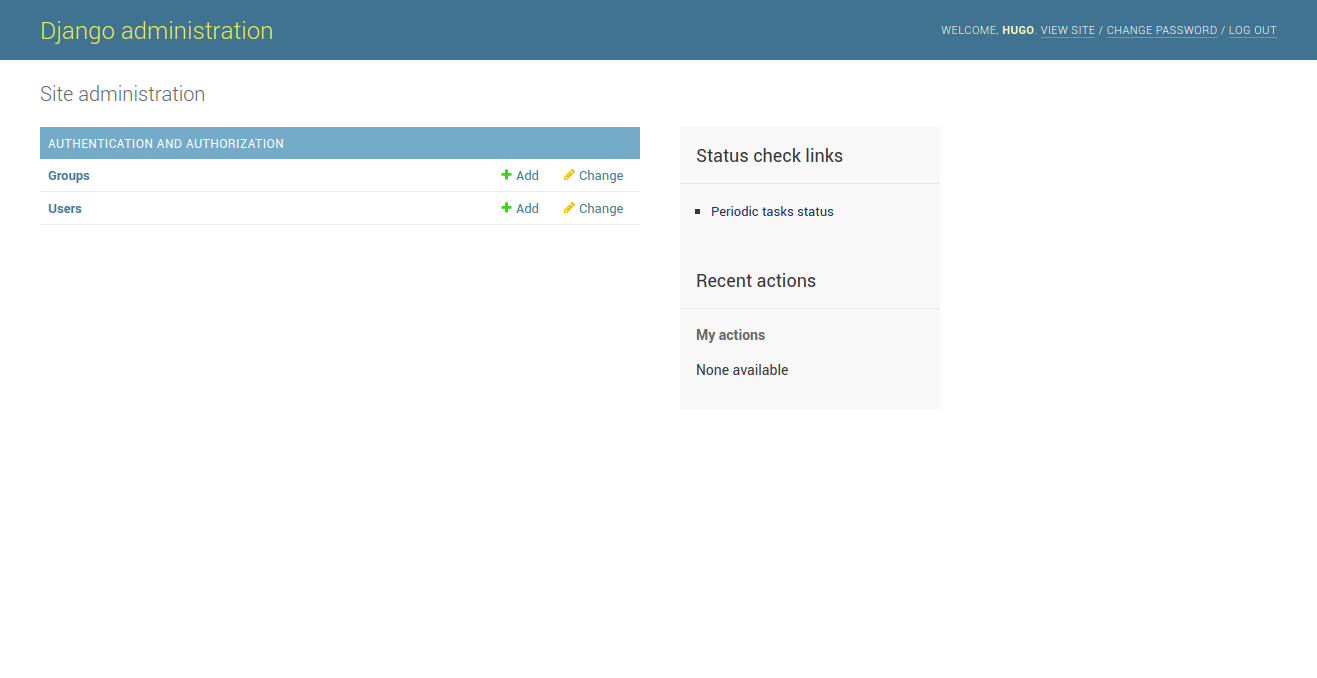This screenshot has width=1317, height=678.
Task: Click the green plus icon beside Groups
Action: click(x=506, y=175)
